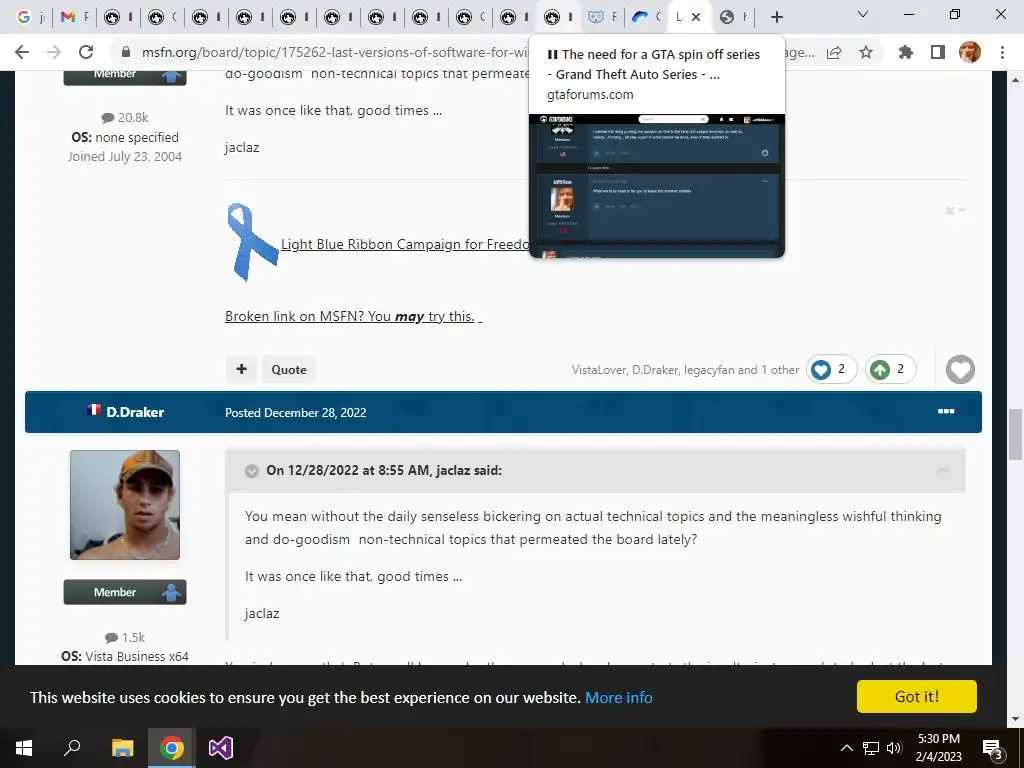The width and height of the screenshot is (1024, 768).
Task: Click the post count bubble next to 1.5k
Action: pos(112,637)
